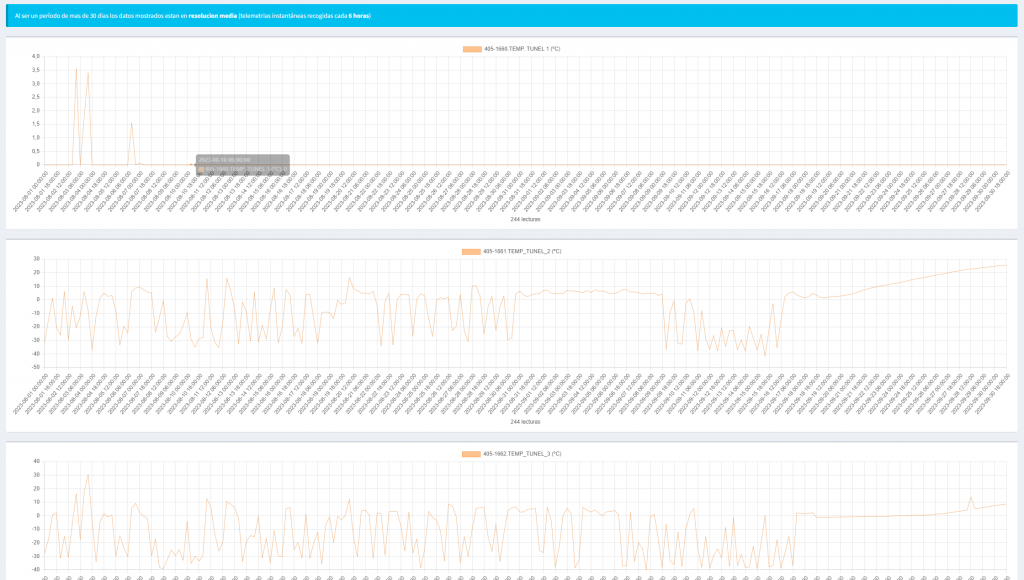Viewport: 1024px width, 580px height.
Task: Click the orange legend swatch for TEMP_TUNEL_3
Action: (x=472, y=454)
